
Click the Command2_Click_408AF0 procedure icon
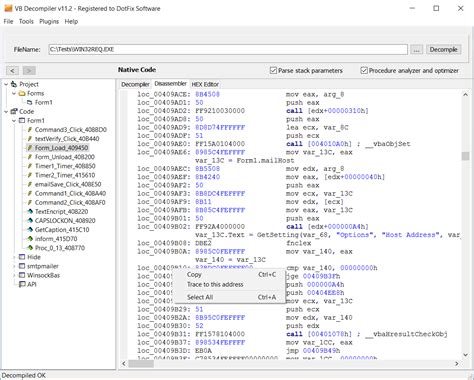coord(30,202)
